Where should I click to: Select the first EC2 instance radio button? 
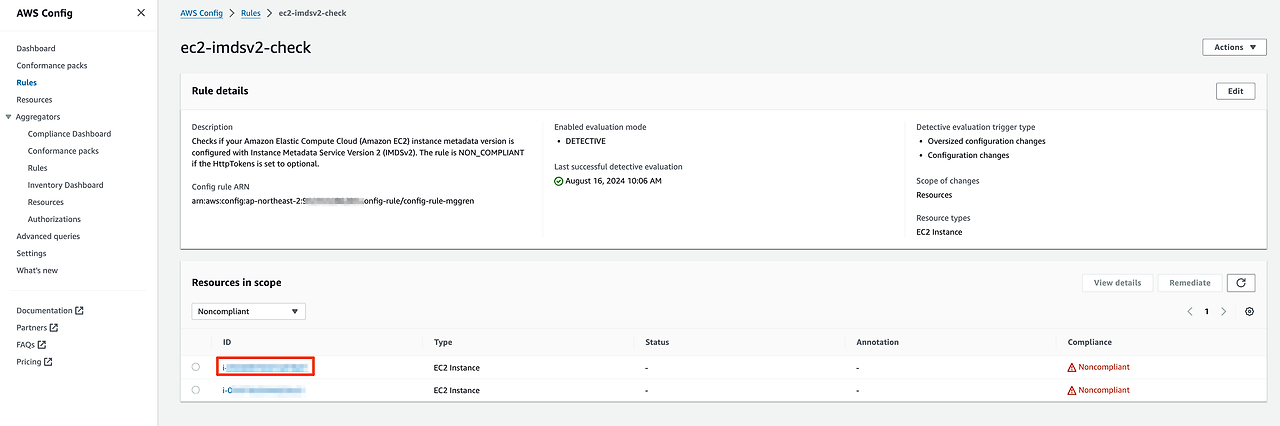coord(196,367)
